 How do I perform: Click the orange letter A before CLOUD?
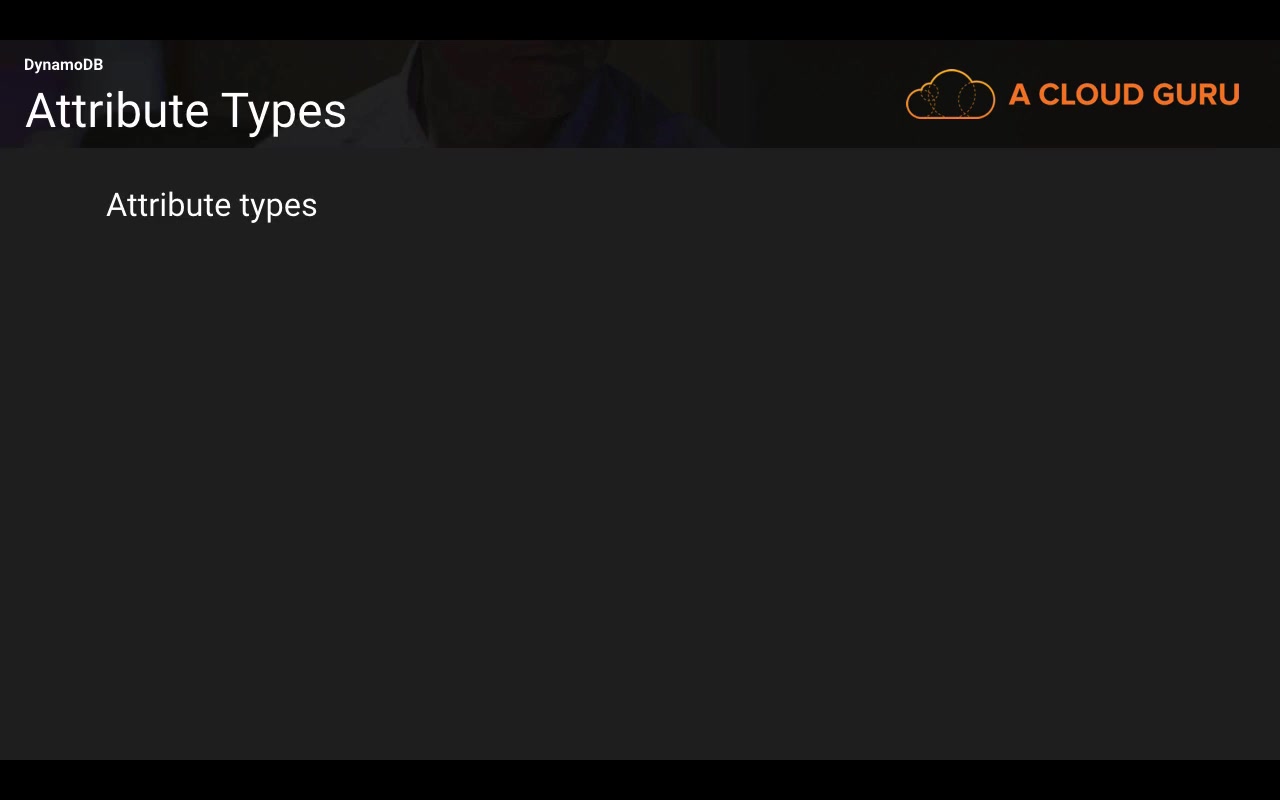(1019, 95)
